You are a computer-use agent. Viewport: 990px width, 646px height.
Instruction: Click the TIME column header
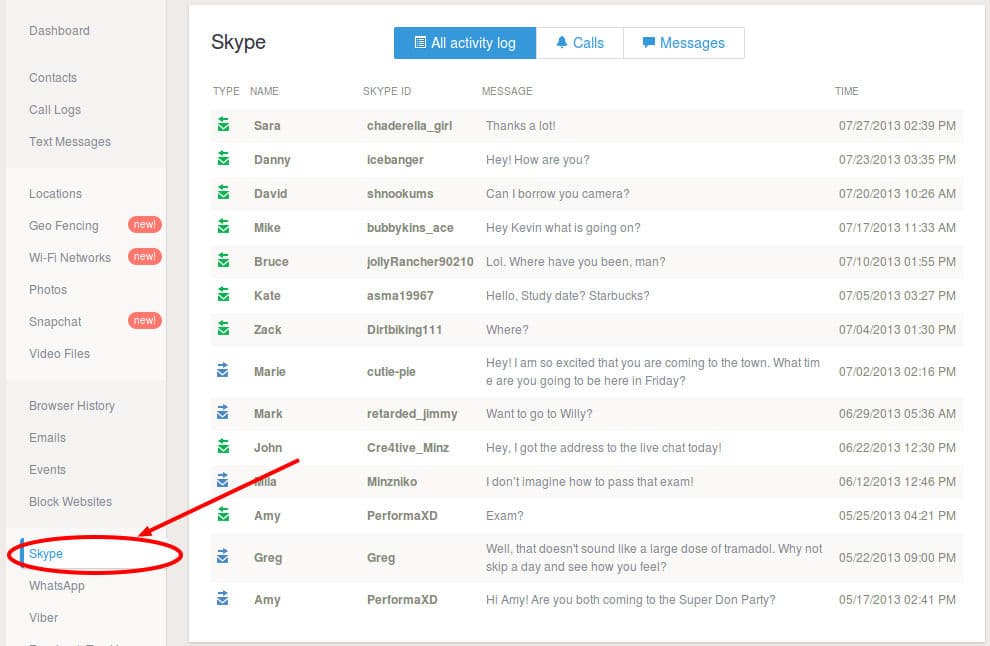(x=847, y=91)
